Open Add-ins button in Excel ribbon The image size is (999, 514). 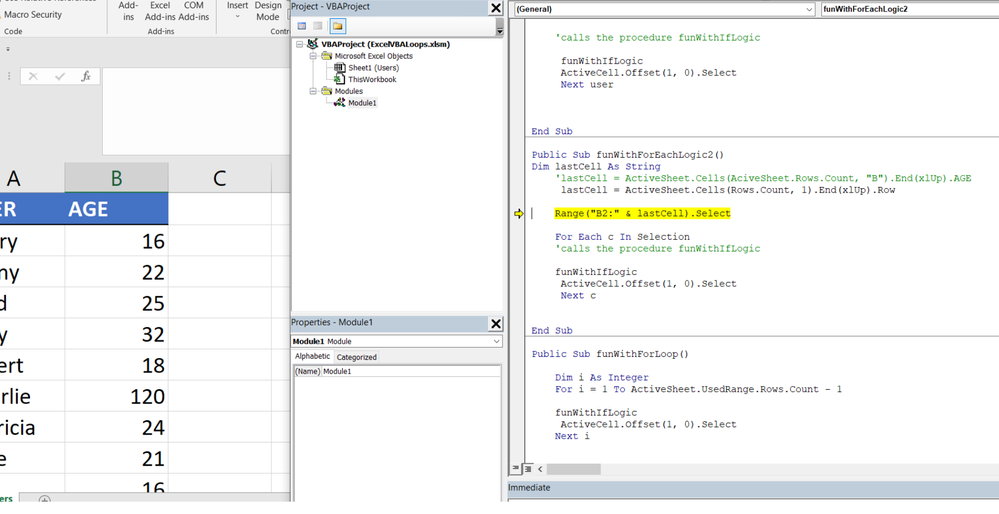128,11
